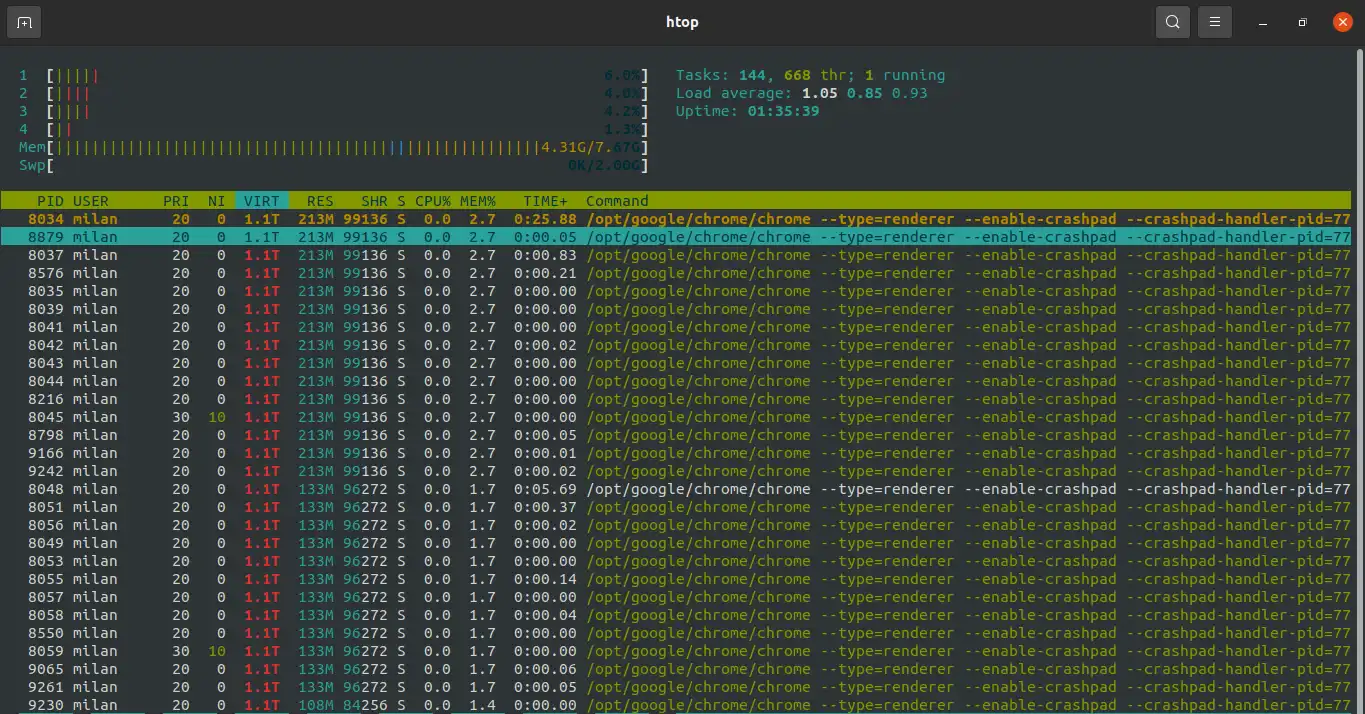Select process row PID 8056
1365x714 pixels.
pyautogui.click(x=676, y=525)
